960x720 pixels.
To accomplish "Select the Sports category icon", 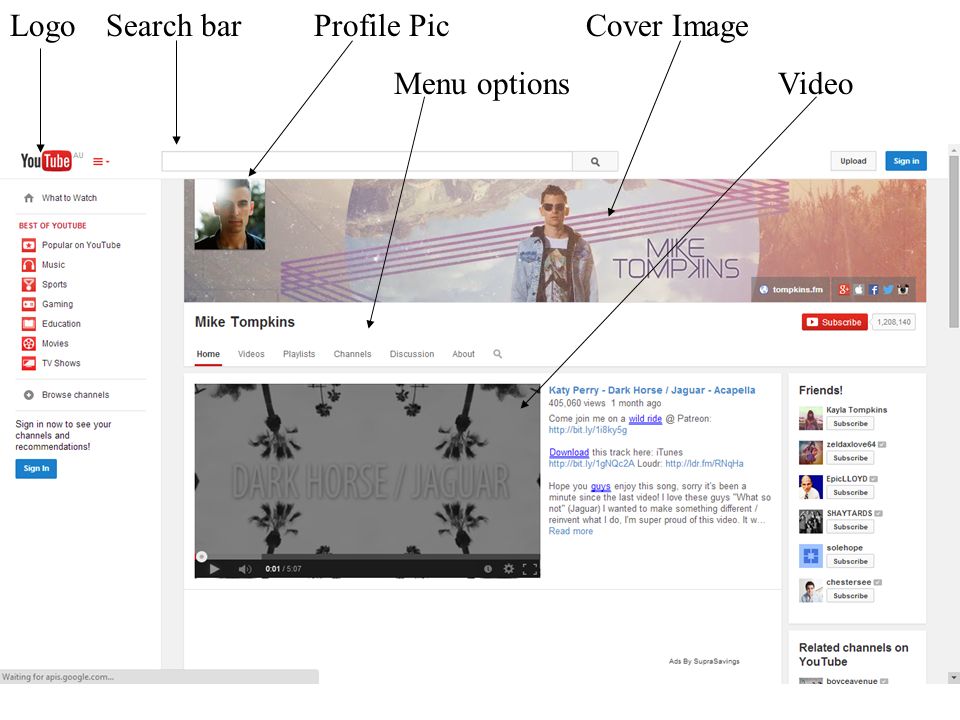I will 29,284.
